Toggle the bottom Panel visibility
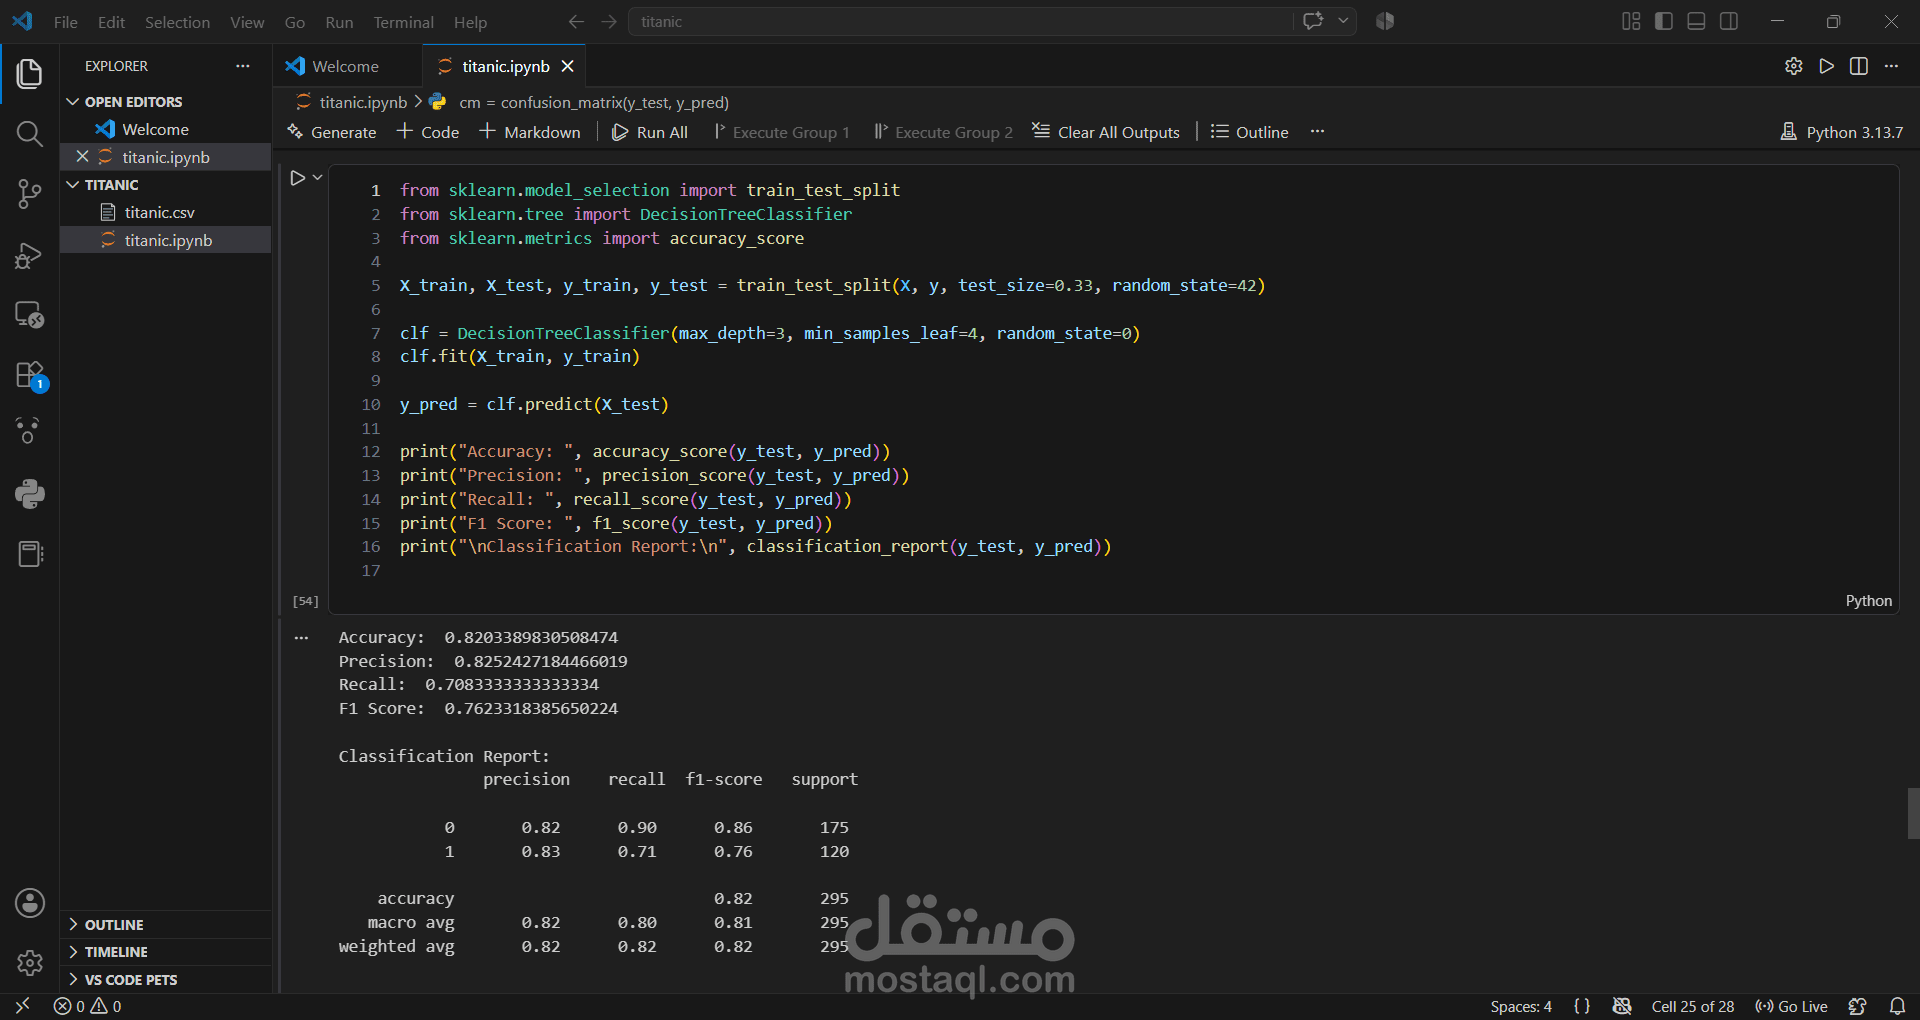The height and width of the screenshot is (1020, 1920). [x=1696, y=21]
